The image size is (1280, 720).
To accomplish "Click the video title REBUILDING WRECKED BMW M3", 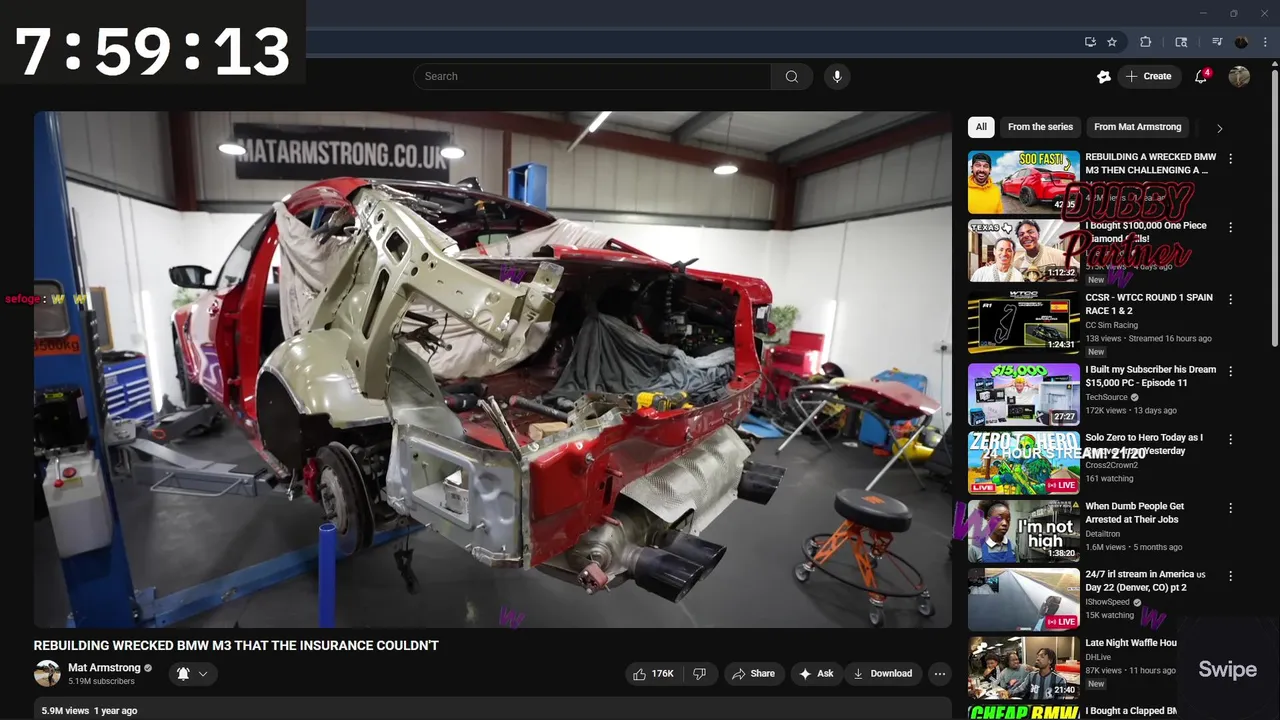I will point(236,646).
